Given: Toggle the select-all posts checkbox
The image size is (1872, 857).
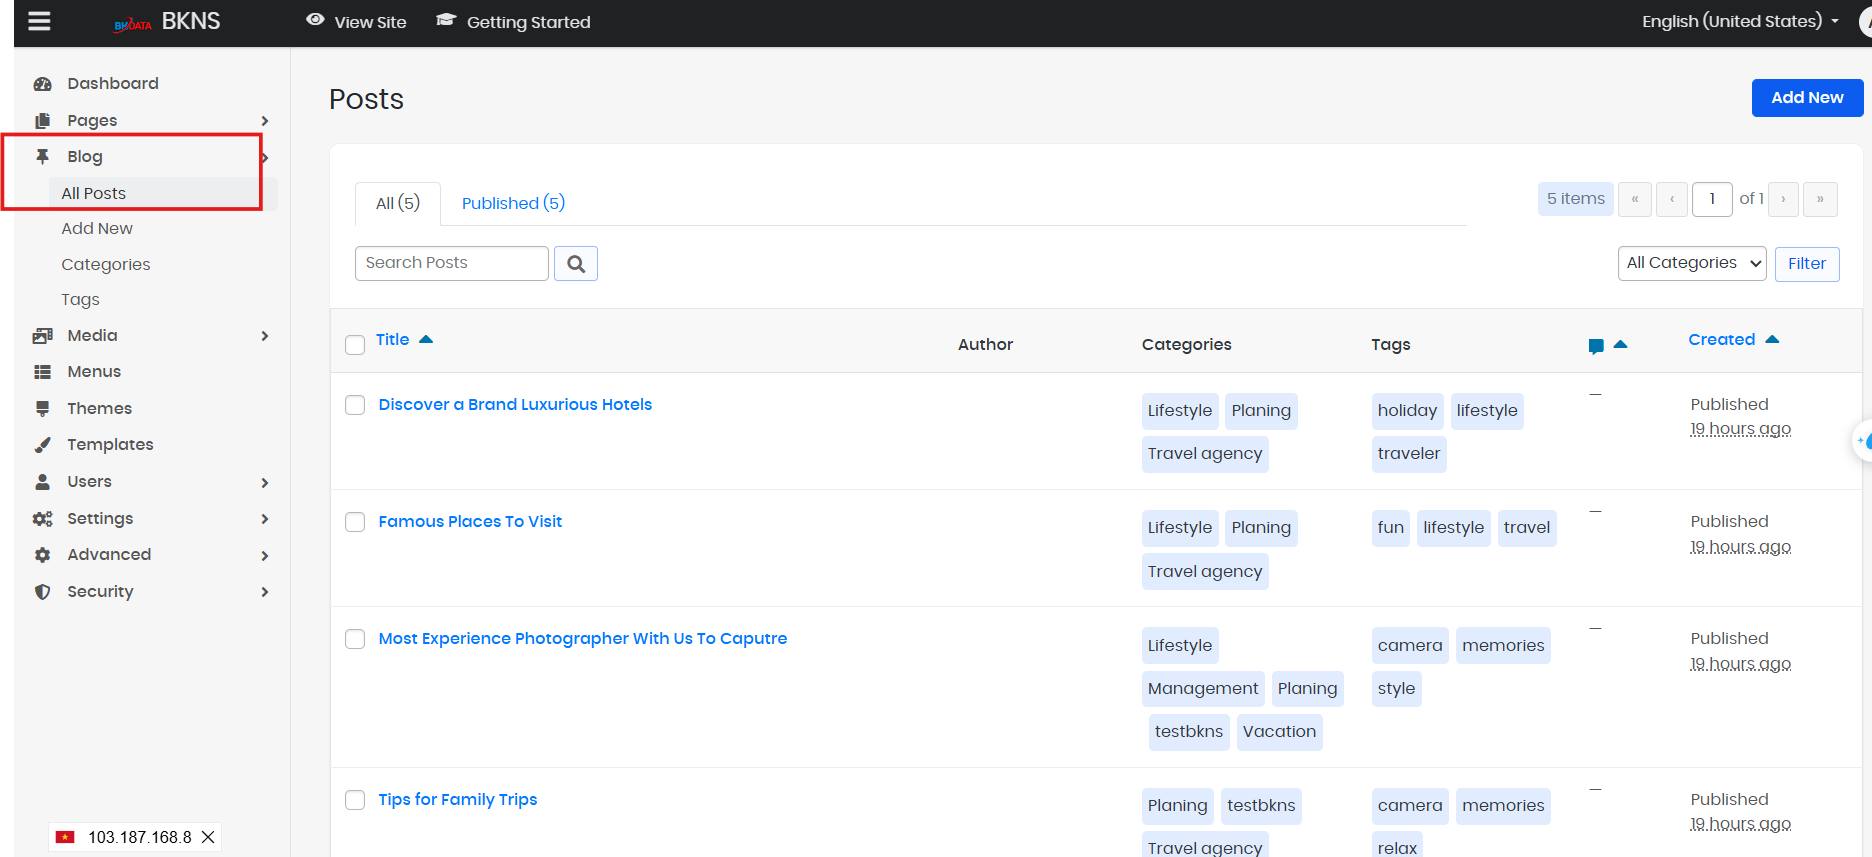Looking at the screenshot, I should [x=355, y=345].
